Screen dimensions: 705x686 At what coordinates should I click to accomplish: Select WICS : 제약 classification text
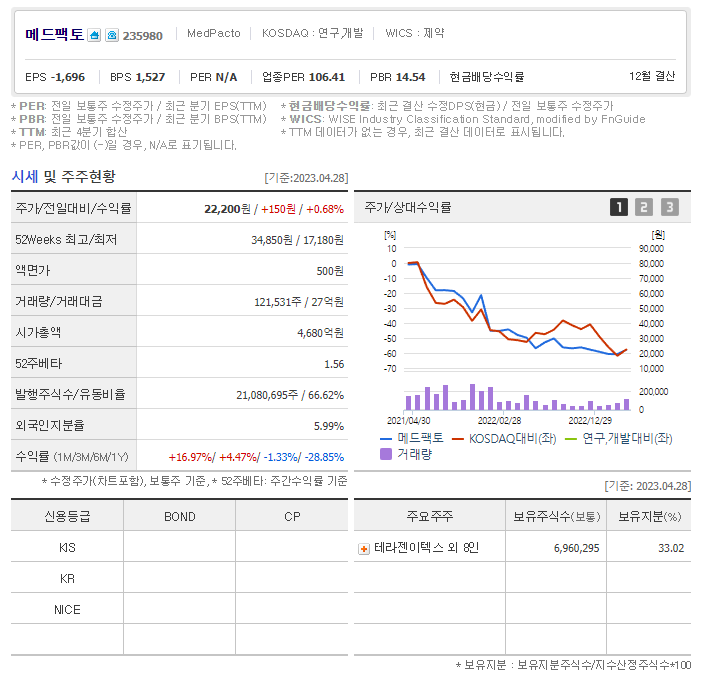pyautogui.click(x=415, y=33)
